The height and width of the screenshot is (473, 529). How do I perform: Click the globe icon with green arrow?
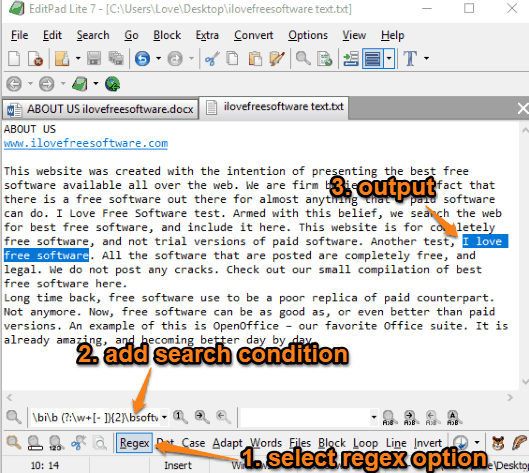pyautogui.click(x=112, y=84)
